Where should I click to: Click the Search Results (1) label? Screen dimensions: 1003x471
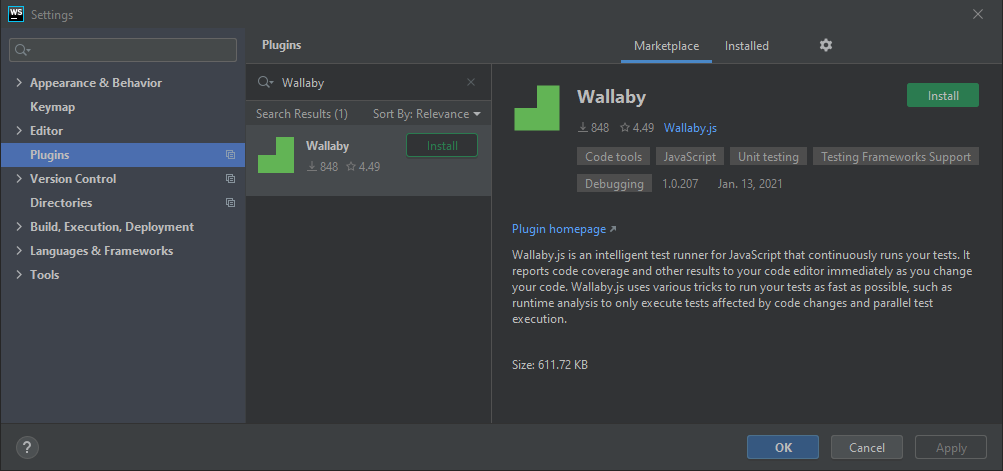(302, 114)
